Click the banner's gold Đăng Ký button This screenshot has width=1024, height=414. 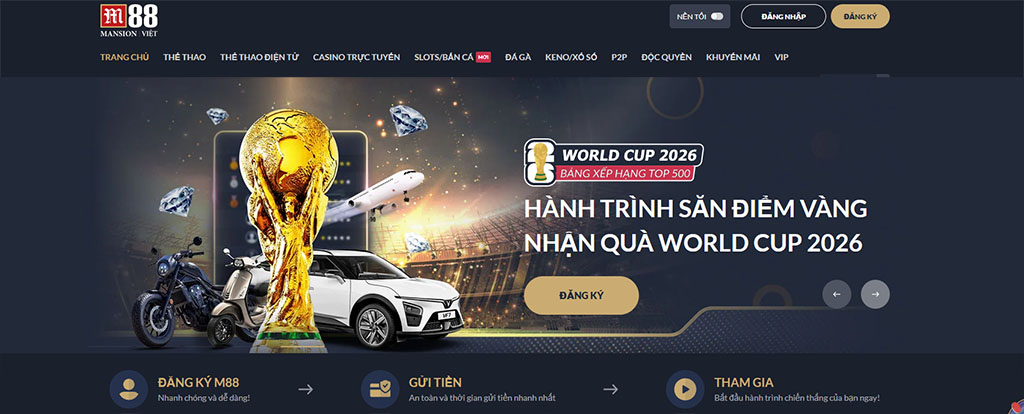(581, 295)
